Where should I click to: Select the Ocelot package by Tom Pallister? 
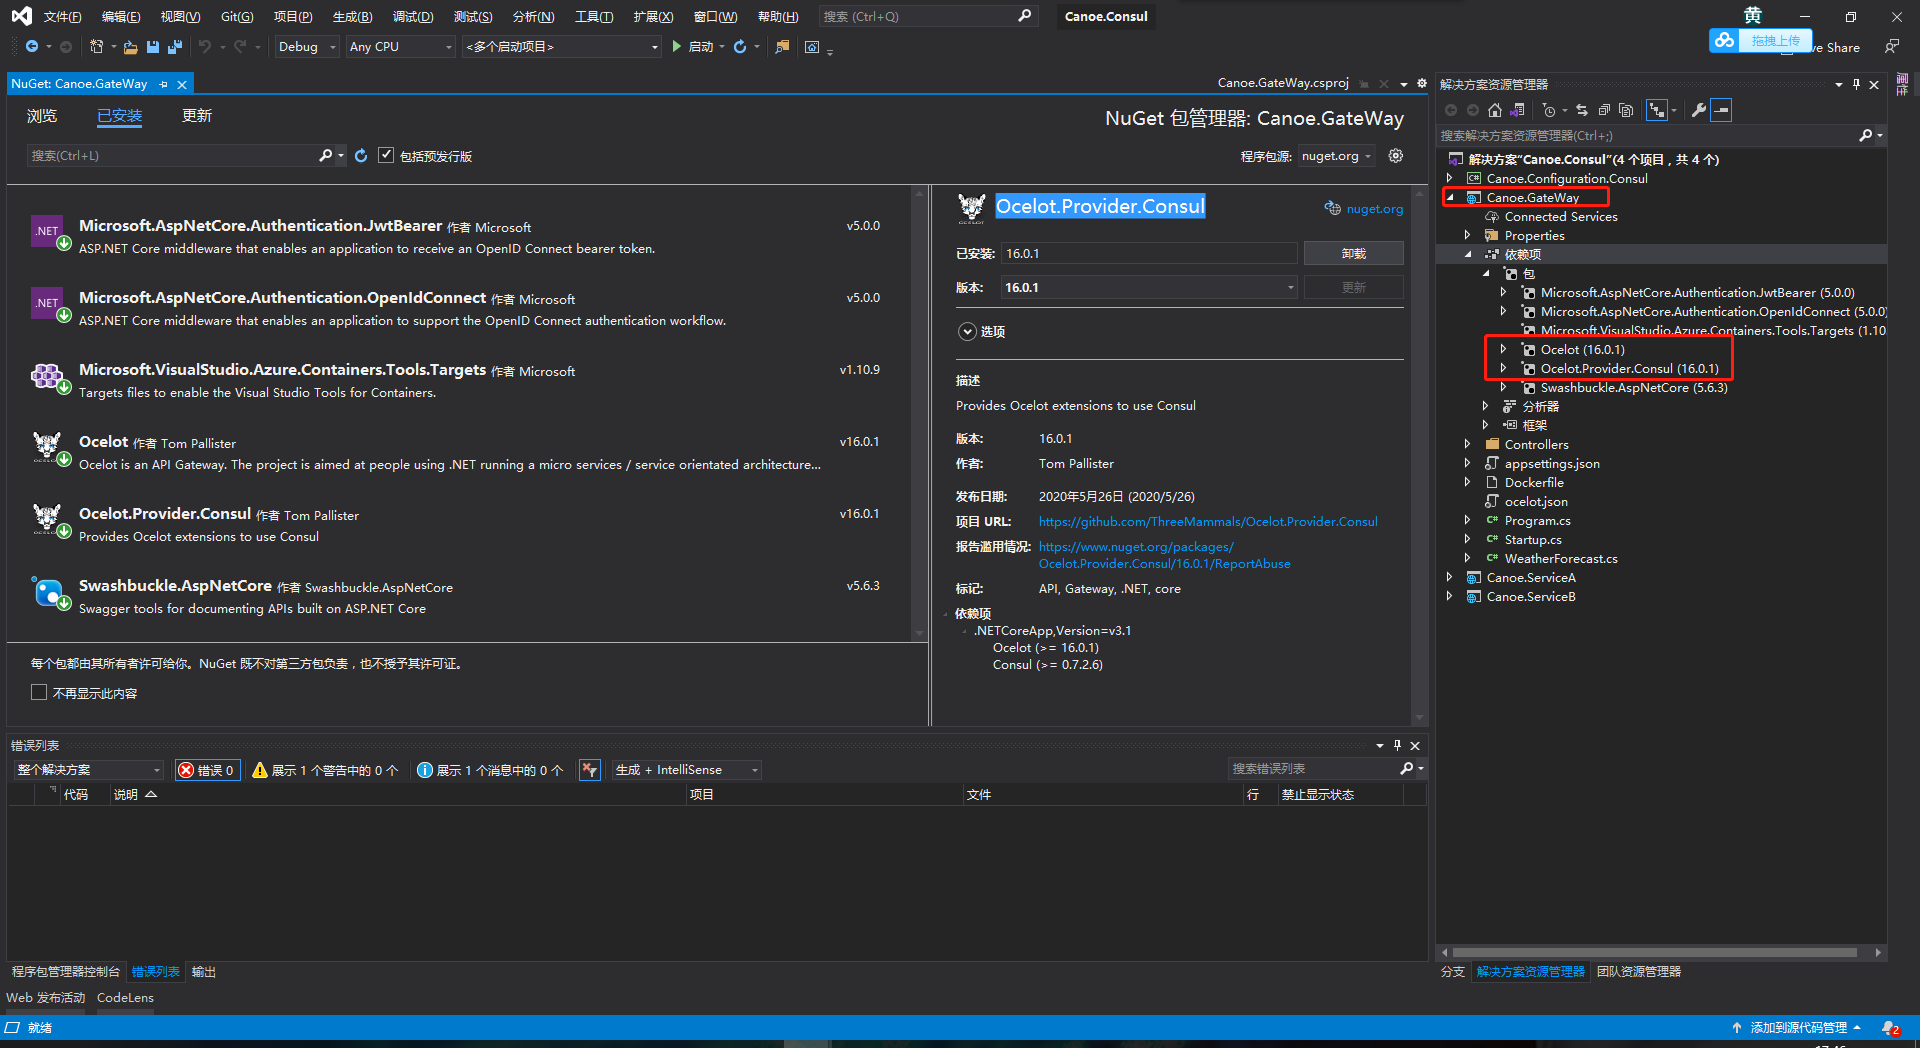coord(460,453)
